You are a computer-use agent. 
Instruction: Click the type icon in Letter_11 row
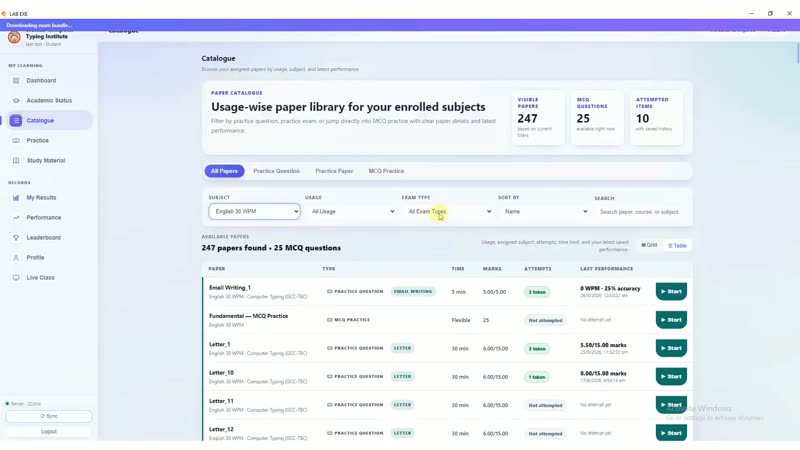pos(330,405)
